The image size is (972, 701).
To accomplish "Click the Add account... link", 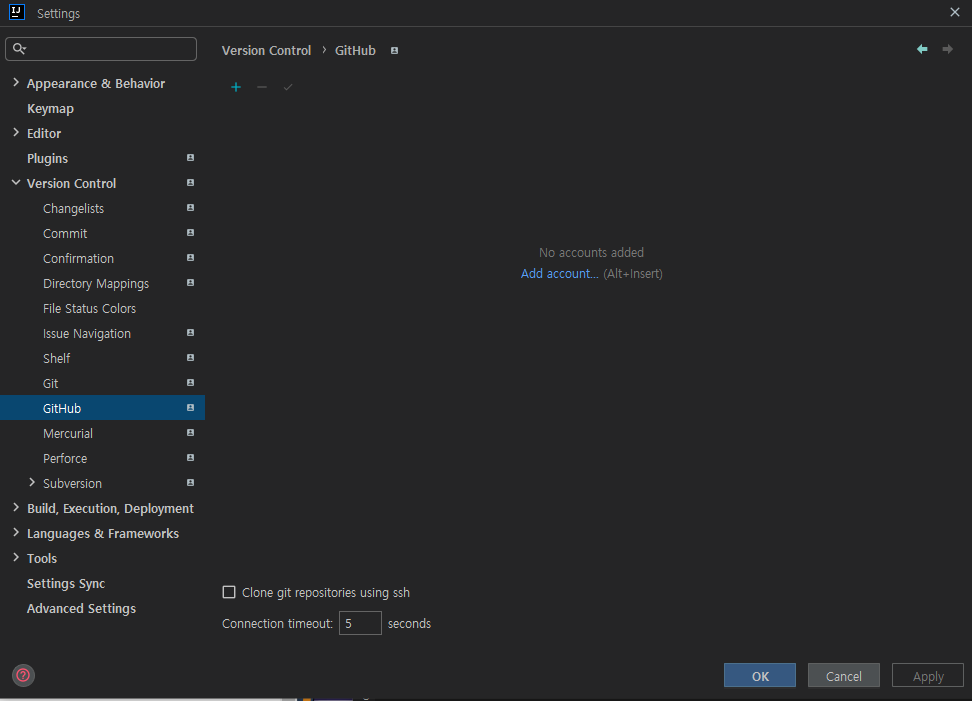I will click(x=559, y=273).
